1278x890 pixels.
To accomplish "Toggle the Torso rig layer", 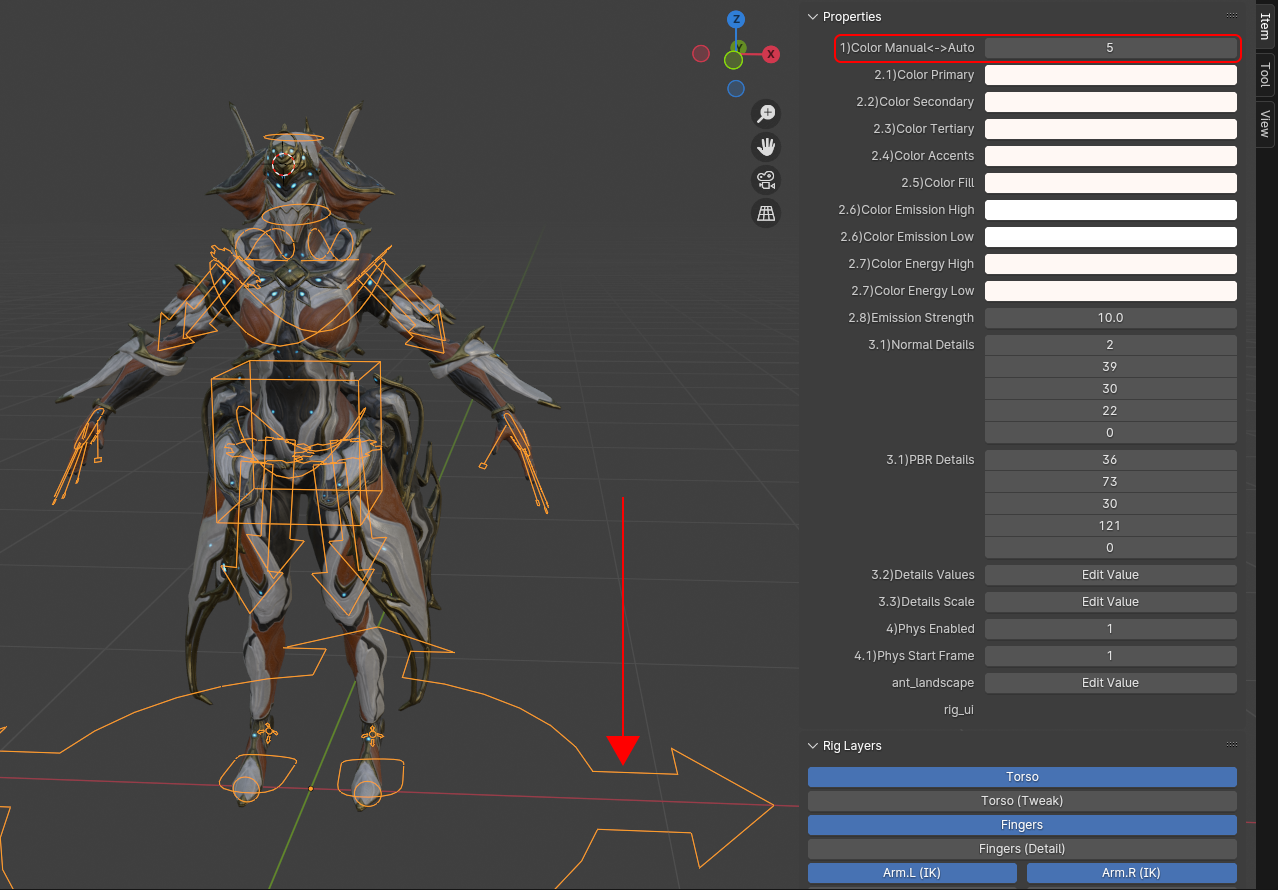I will click(x=1022, y=777).
